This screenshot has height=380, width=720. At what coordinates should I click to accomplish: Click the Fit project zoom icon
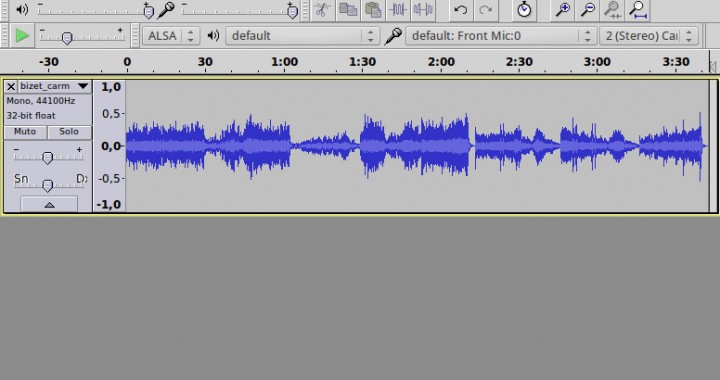tap(638, 10)
